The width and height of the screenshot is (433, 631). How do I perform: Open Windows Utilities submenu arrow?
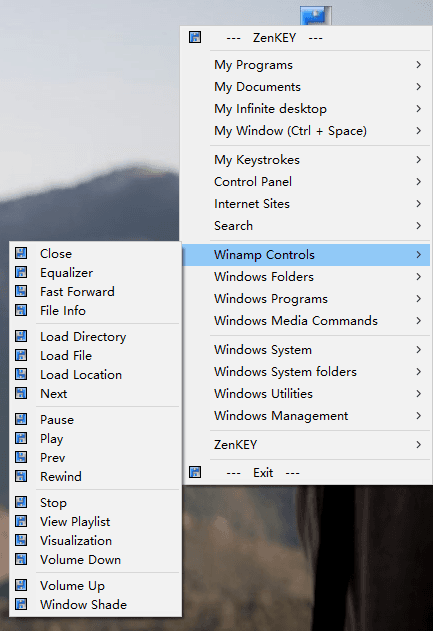click(419, 394)
